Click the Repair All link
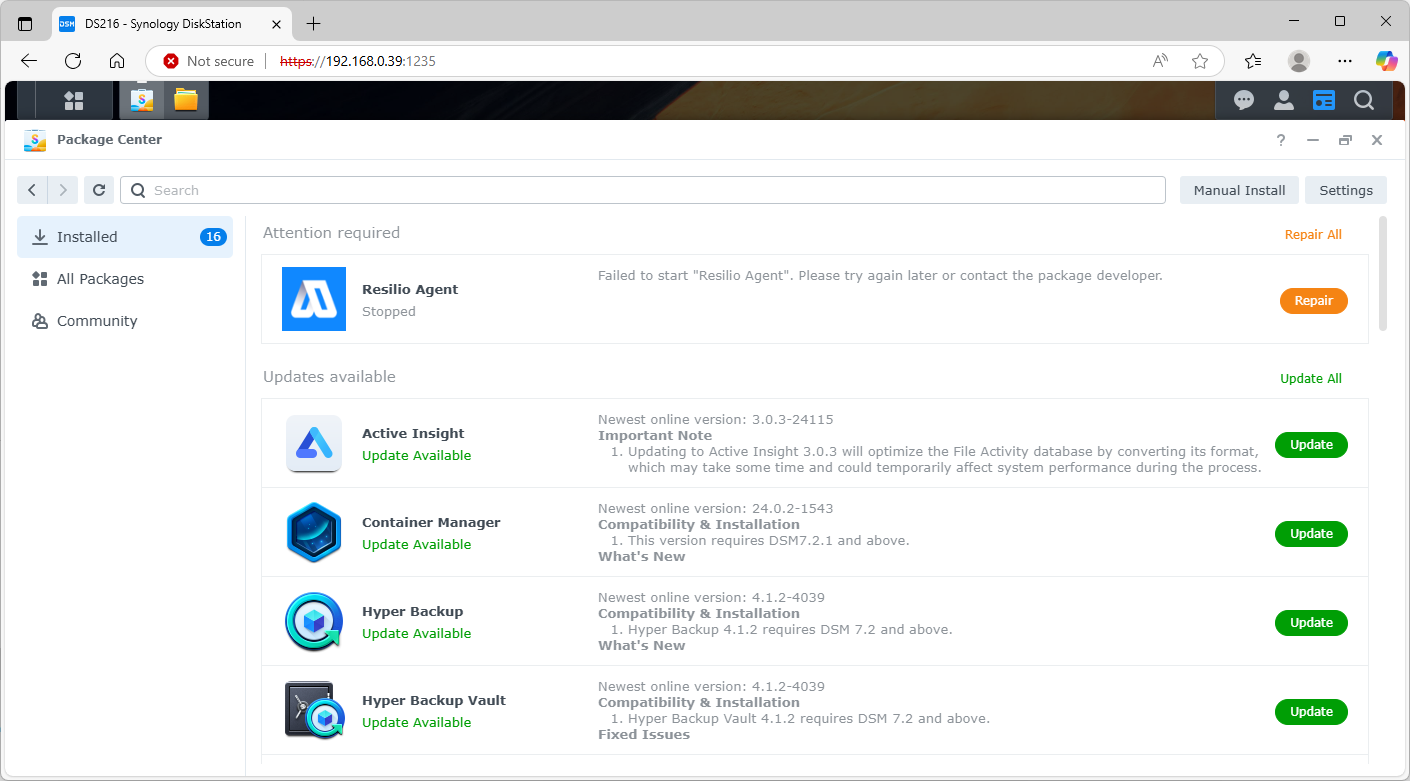 point(1313,234)
